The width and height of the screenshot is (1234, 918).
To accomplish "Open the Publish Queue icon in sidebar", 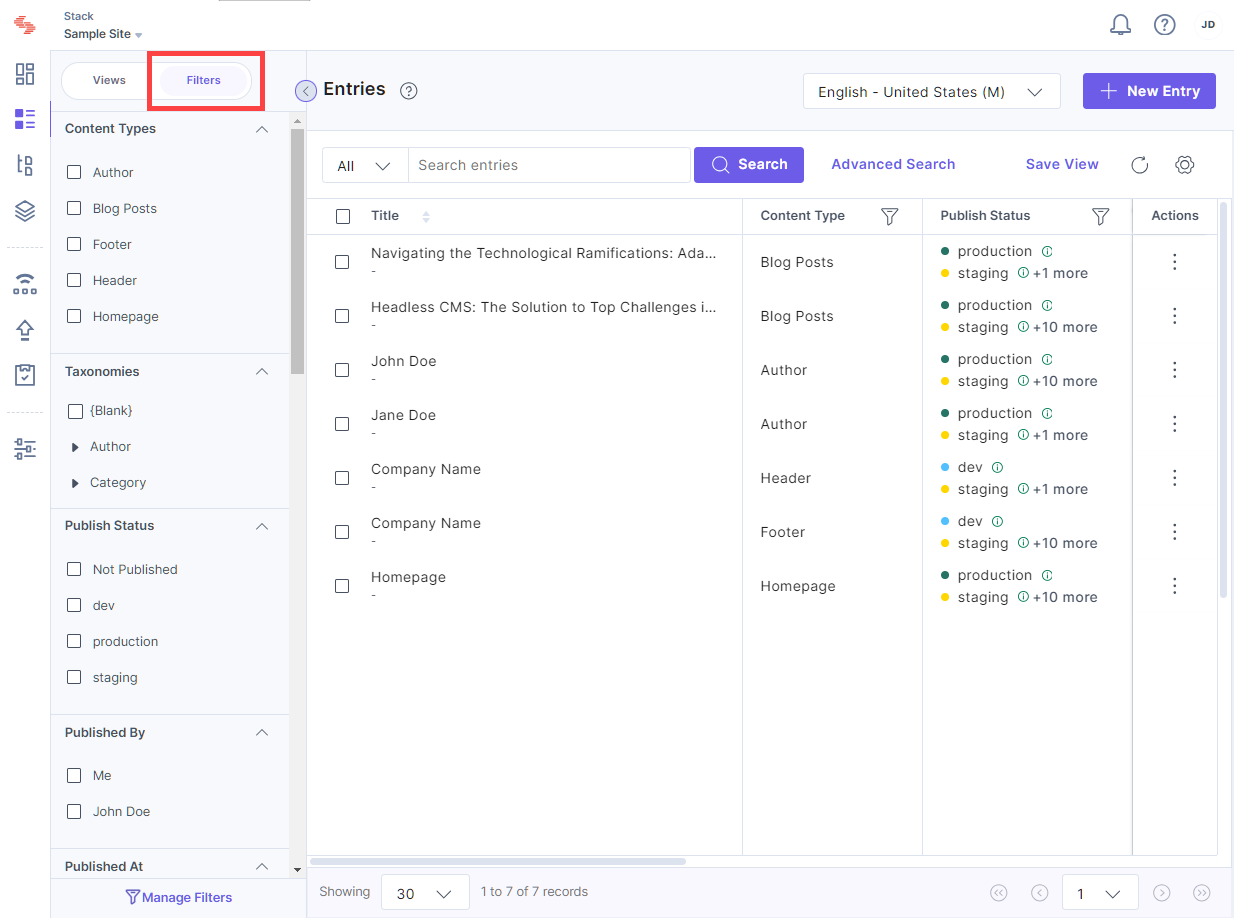I will 25,284.
